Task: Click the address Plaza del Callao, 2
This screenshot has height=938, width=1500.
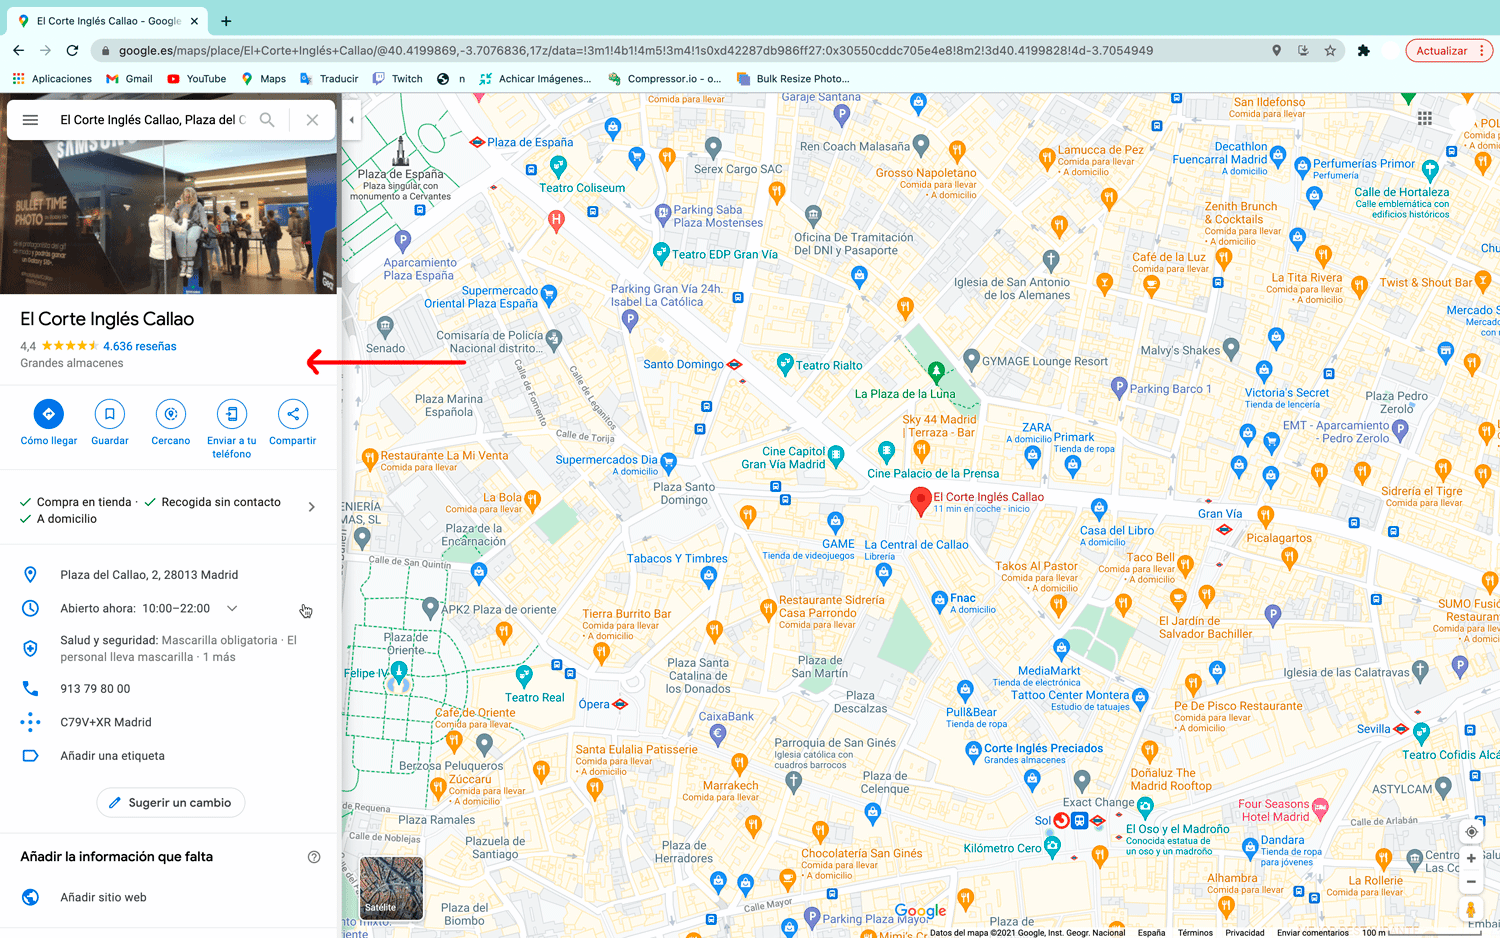Action: coord(149,575)
